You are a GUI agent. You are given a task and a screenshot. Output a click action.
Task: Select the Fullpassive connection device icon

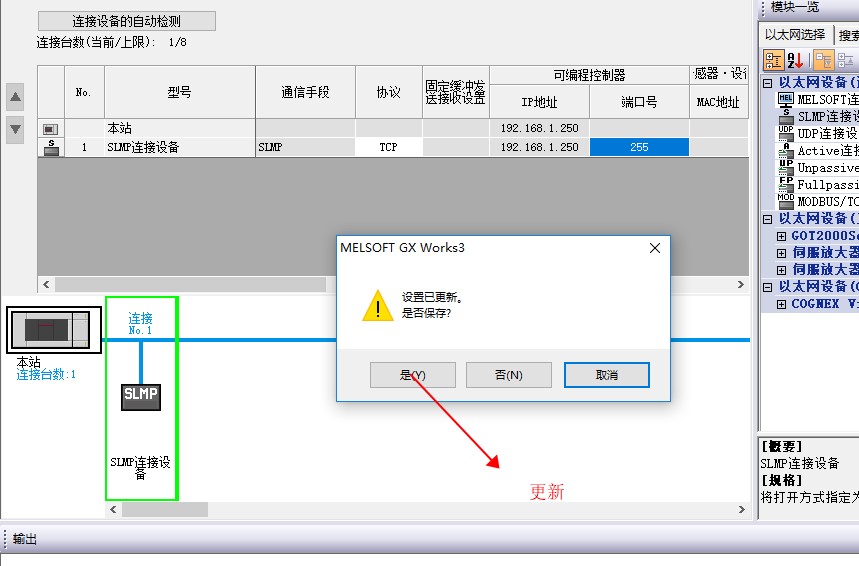point(786,184)
